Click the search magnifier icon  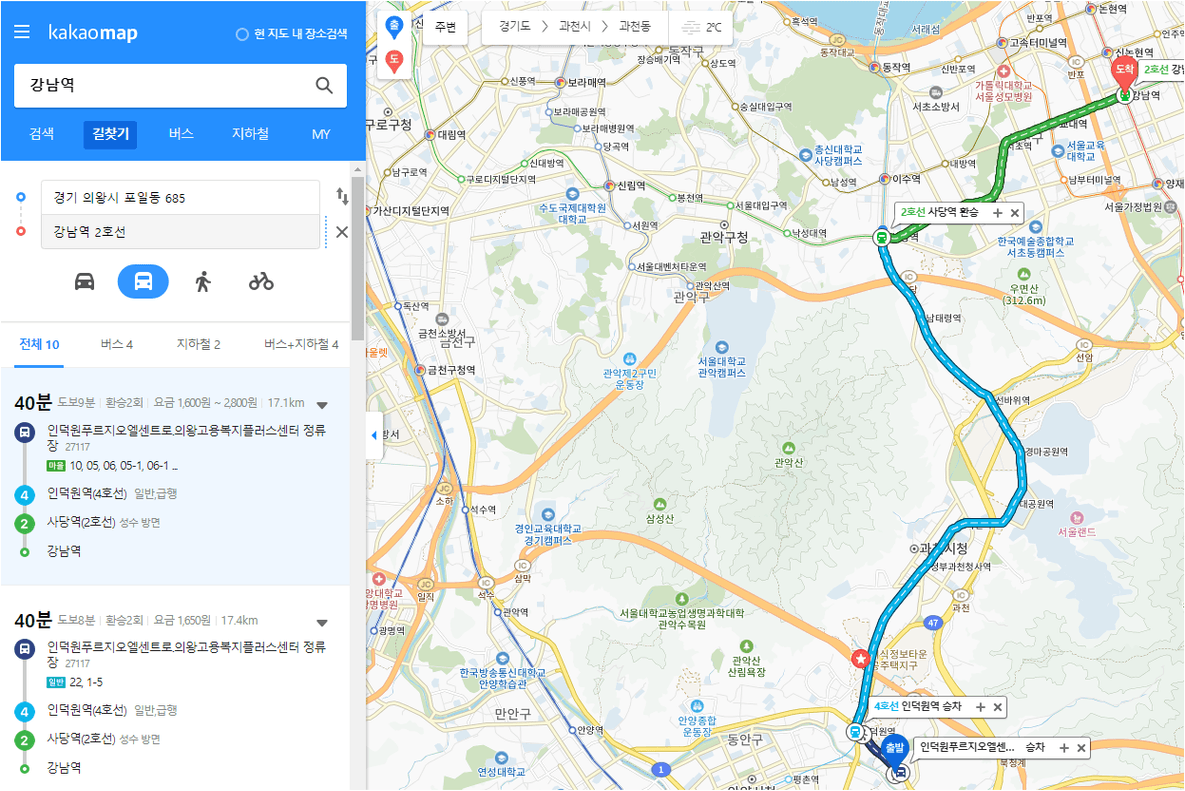coord(324,85)
